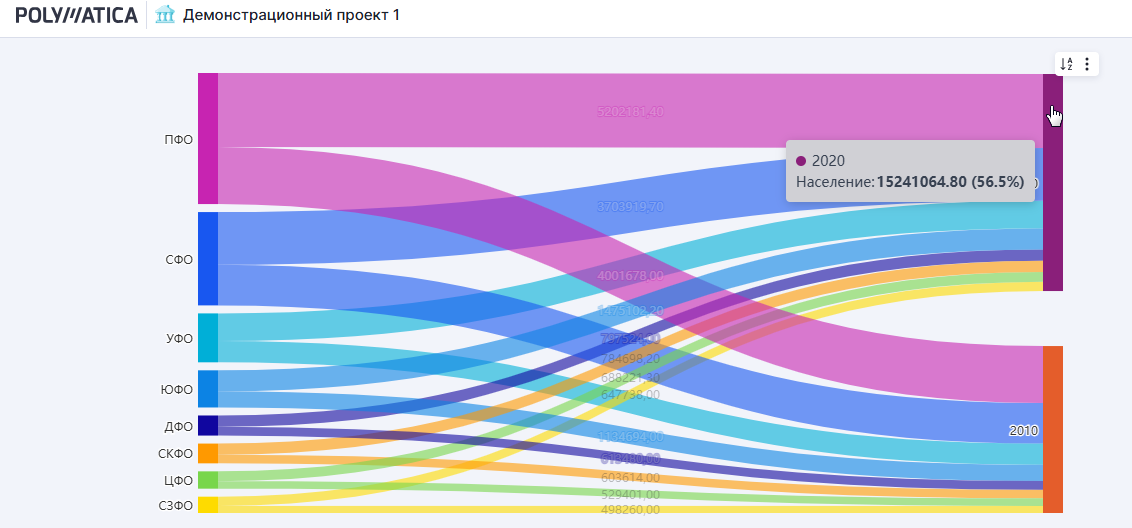Open the Демонстрационный проект 1 title
The height and width of the screenshot is (528, 1132).
(291, 16)
